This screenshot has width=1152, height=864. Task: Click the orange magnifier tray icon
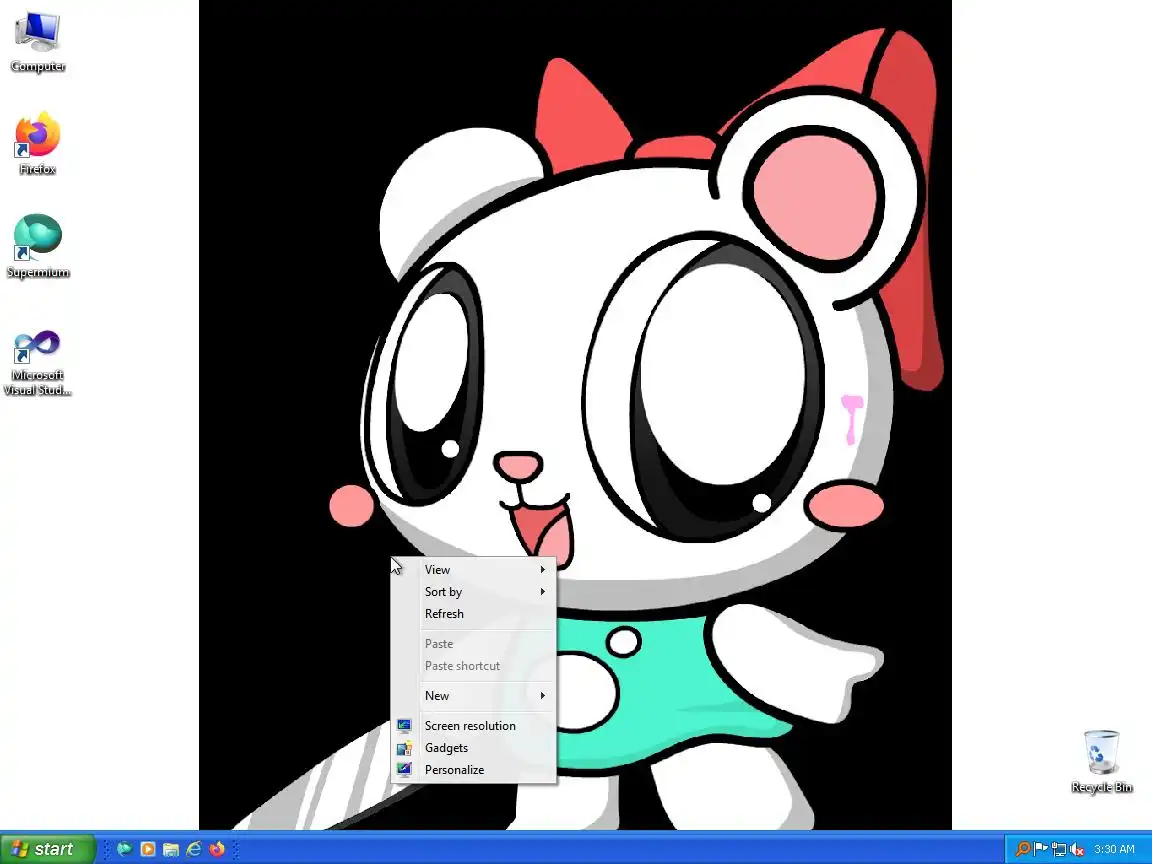coord(1022,849)
